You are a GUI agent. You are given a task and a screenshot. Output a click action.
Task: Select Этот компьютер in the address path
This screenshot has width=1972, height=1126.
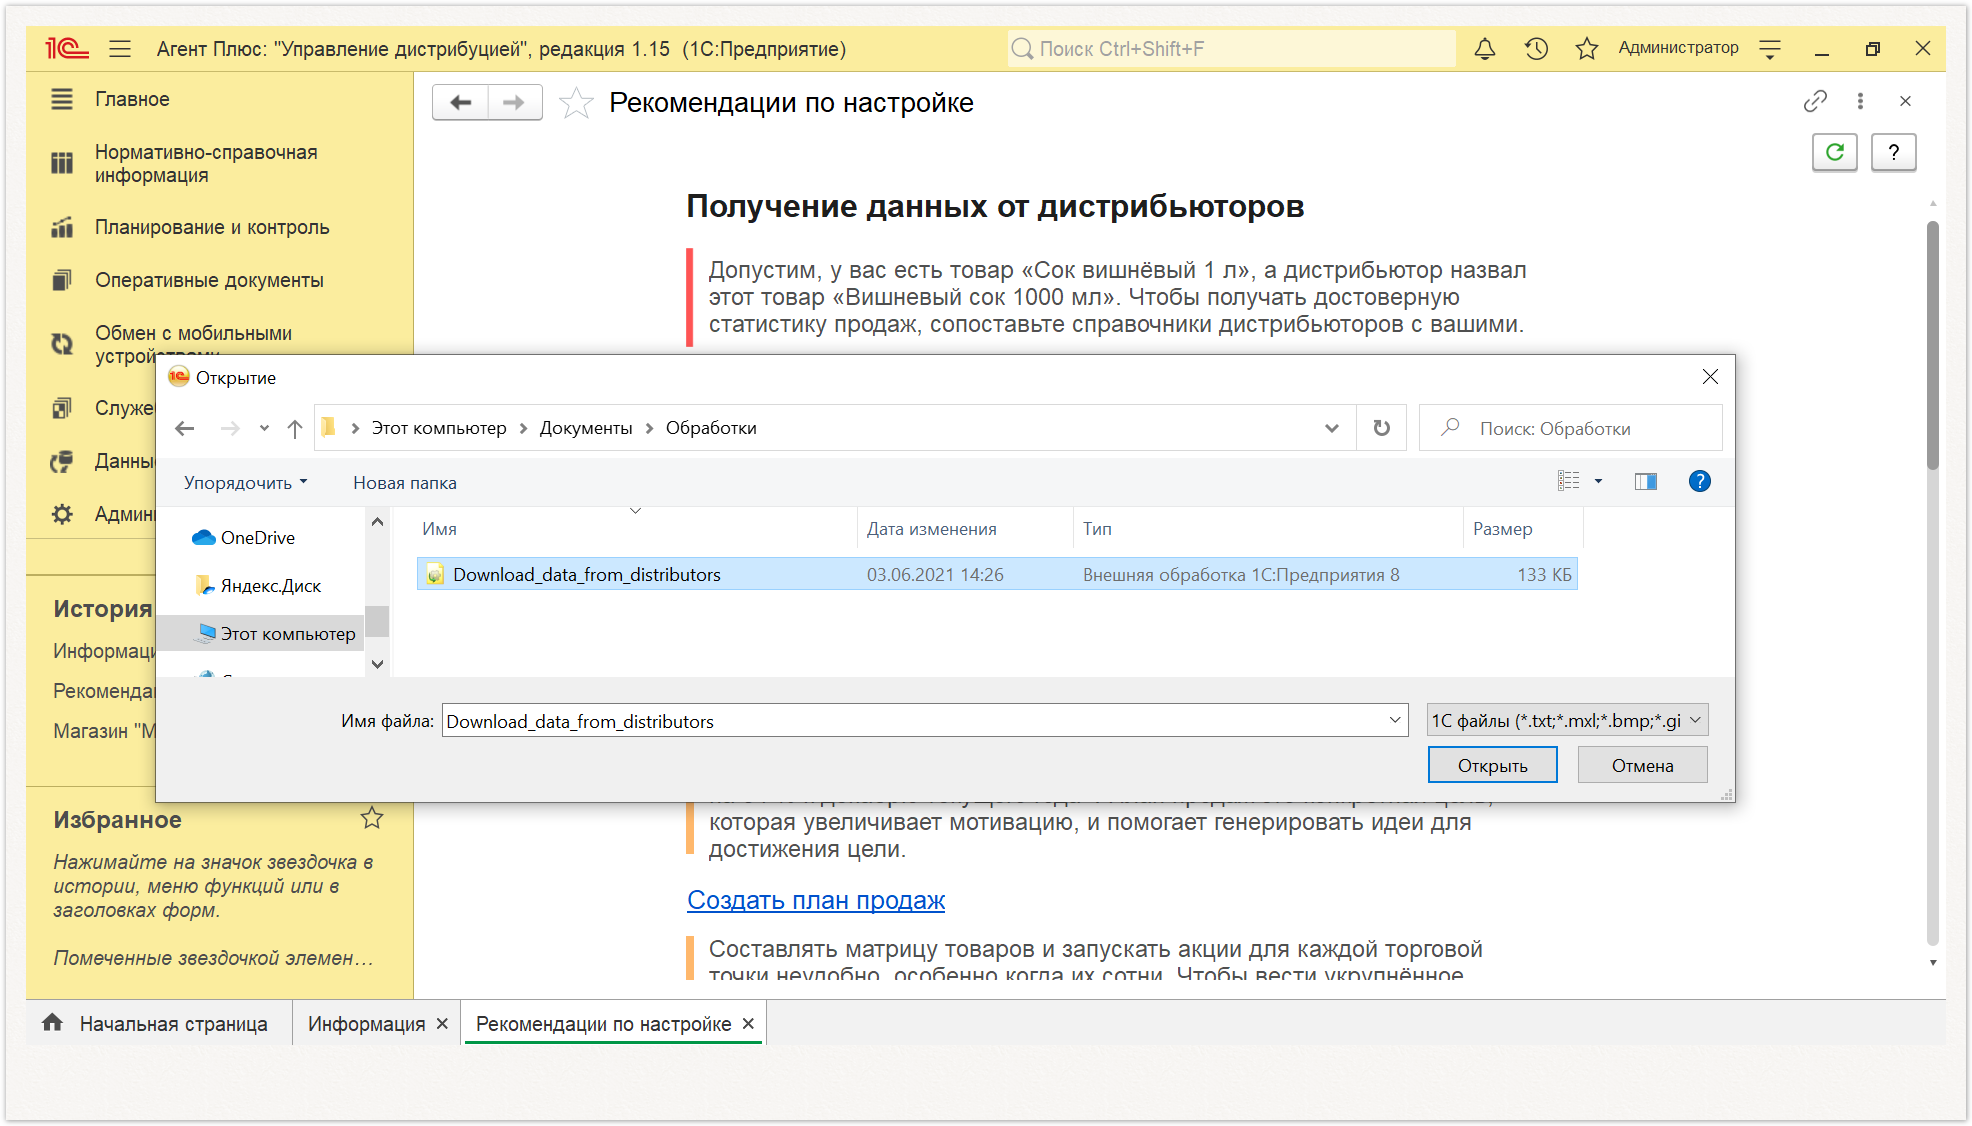tap(439, 428)
